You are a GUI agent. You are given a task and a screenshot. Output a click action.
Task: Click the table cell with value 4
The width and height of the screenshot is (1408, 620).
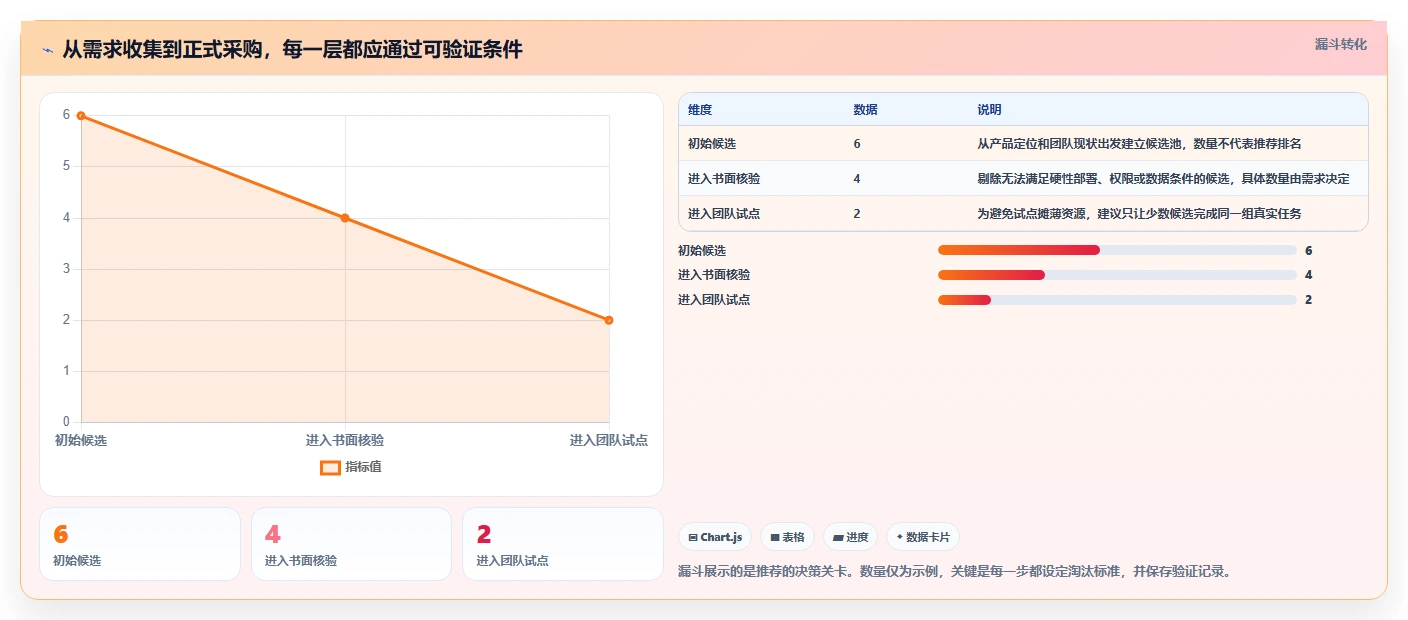click(857, 179)
